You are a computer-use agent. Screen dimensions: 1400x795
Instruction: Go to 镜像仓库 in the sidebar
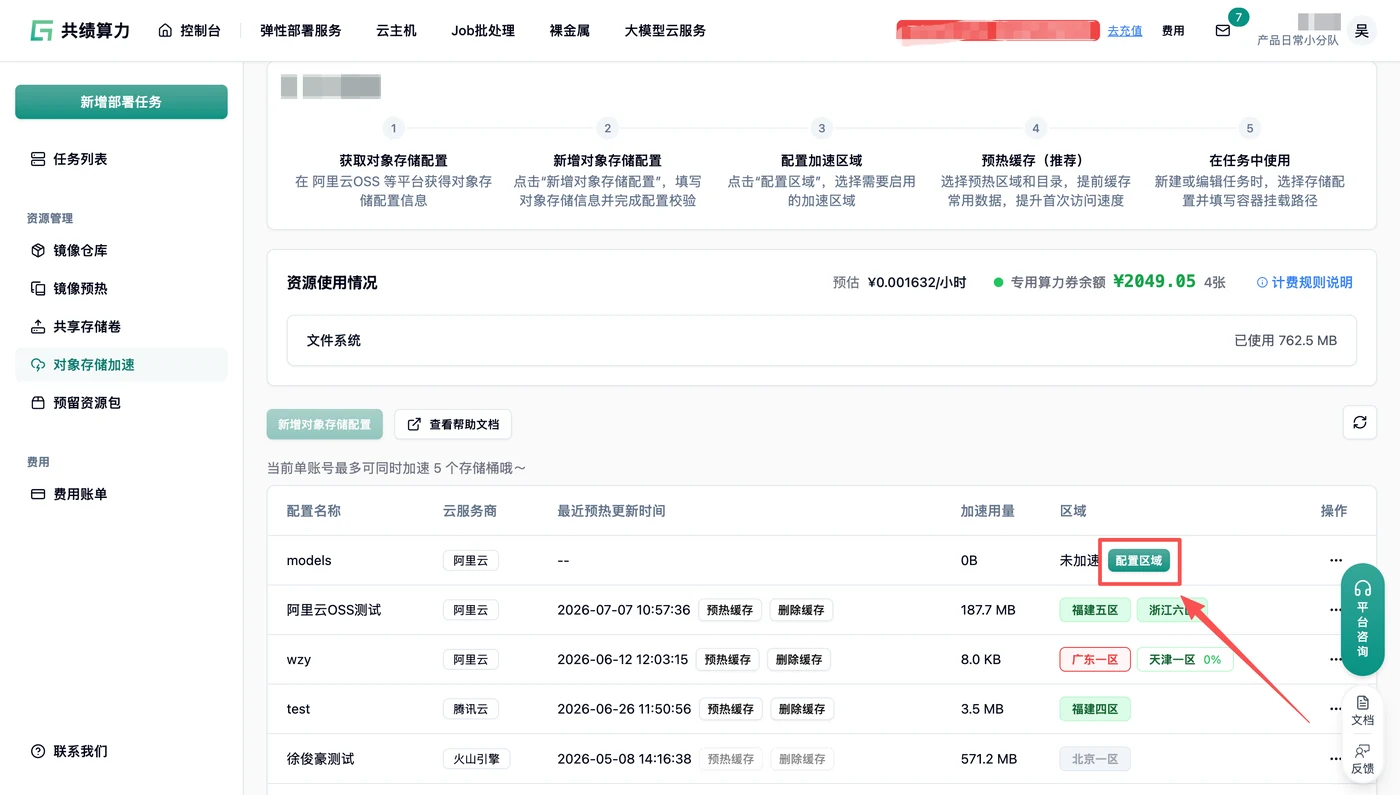(x=121, y=251)
